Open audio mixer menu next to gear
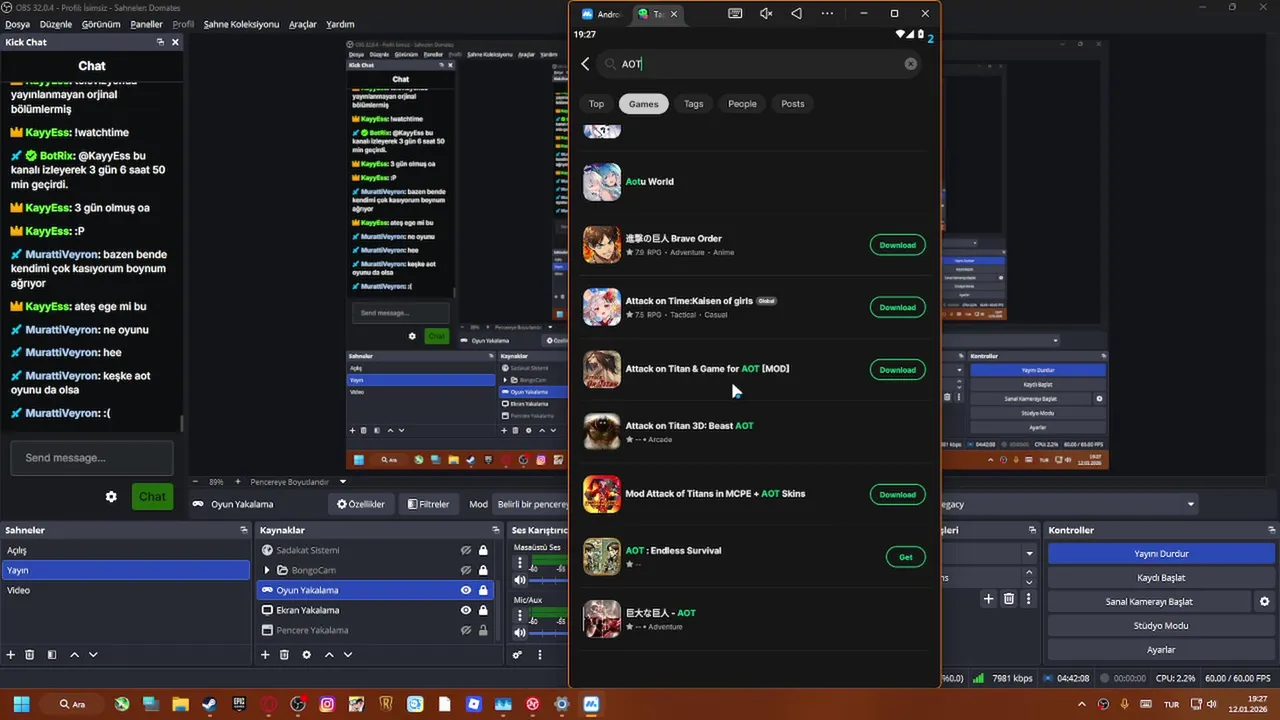This screenshot has width=1280, height=720. [540, 655]
